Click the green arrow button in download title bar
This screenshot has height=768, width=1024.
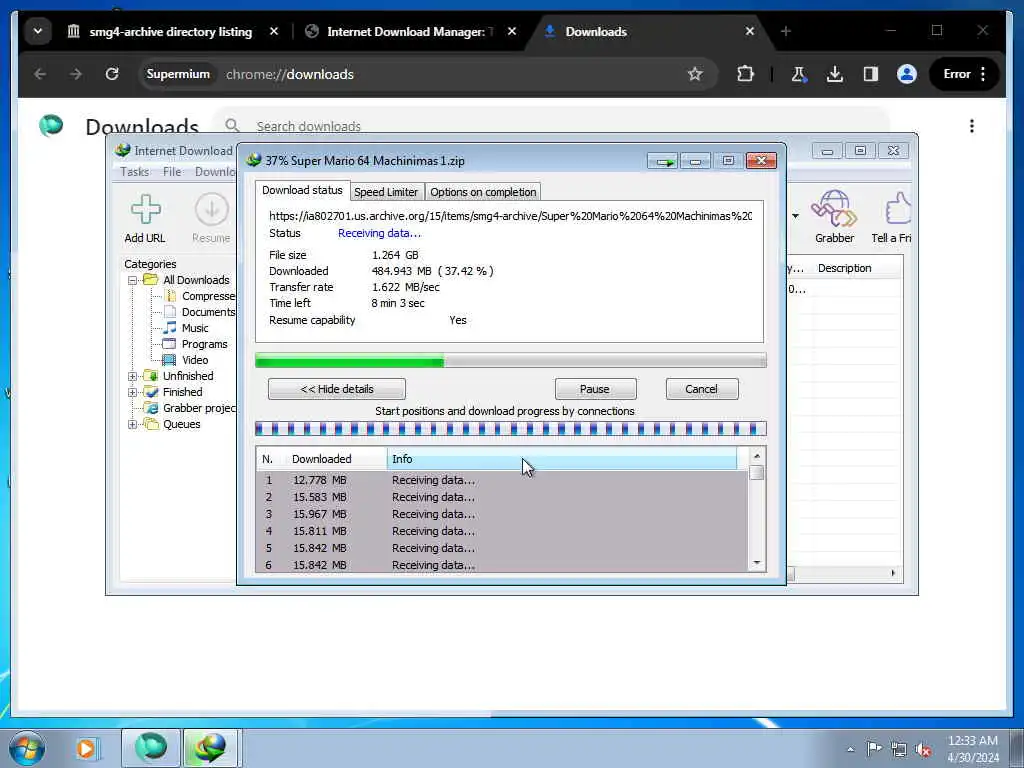pyautogui.click(x=663, y=161)
